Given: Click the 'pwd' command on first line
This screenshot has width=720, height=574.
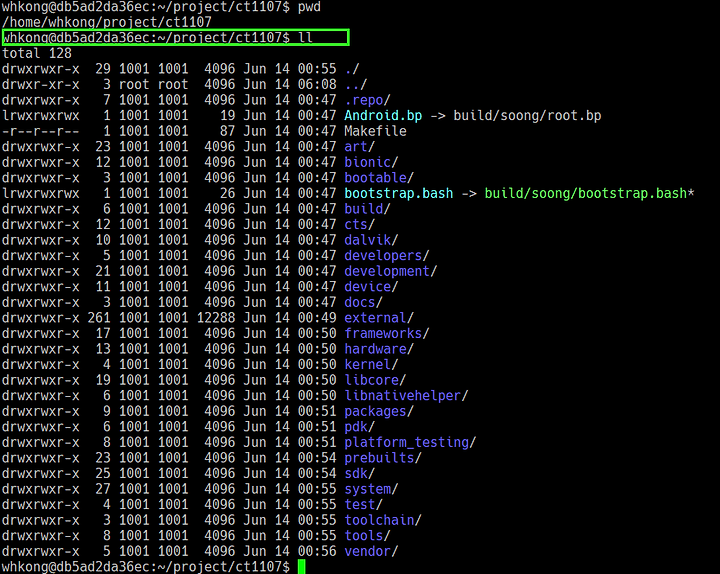Looking at the screenshot, I should point(309,7).
